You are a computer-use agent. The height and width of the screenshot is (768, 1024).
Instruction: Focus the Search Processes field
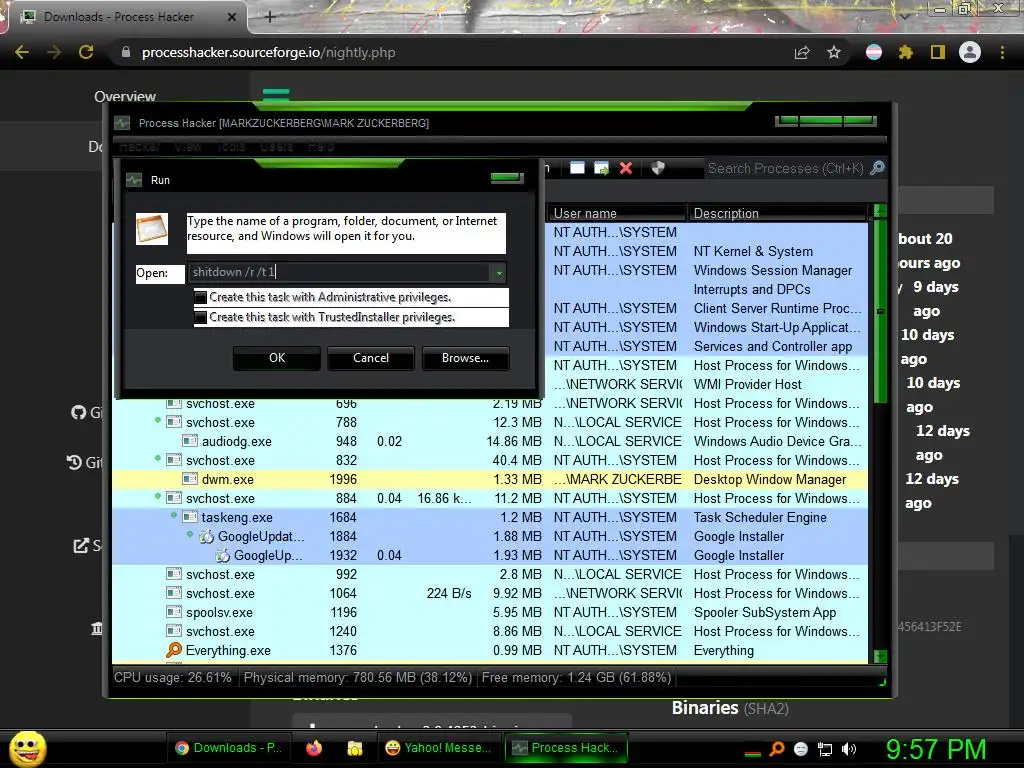pyautogui.click(x=786, y=168)
